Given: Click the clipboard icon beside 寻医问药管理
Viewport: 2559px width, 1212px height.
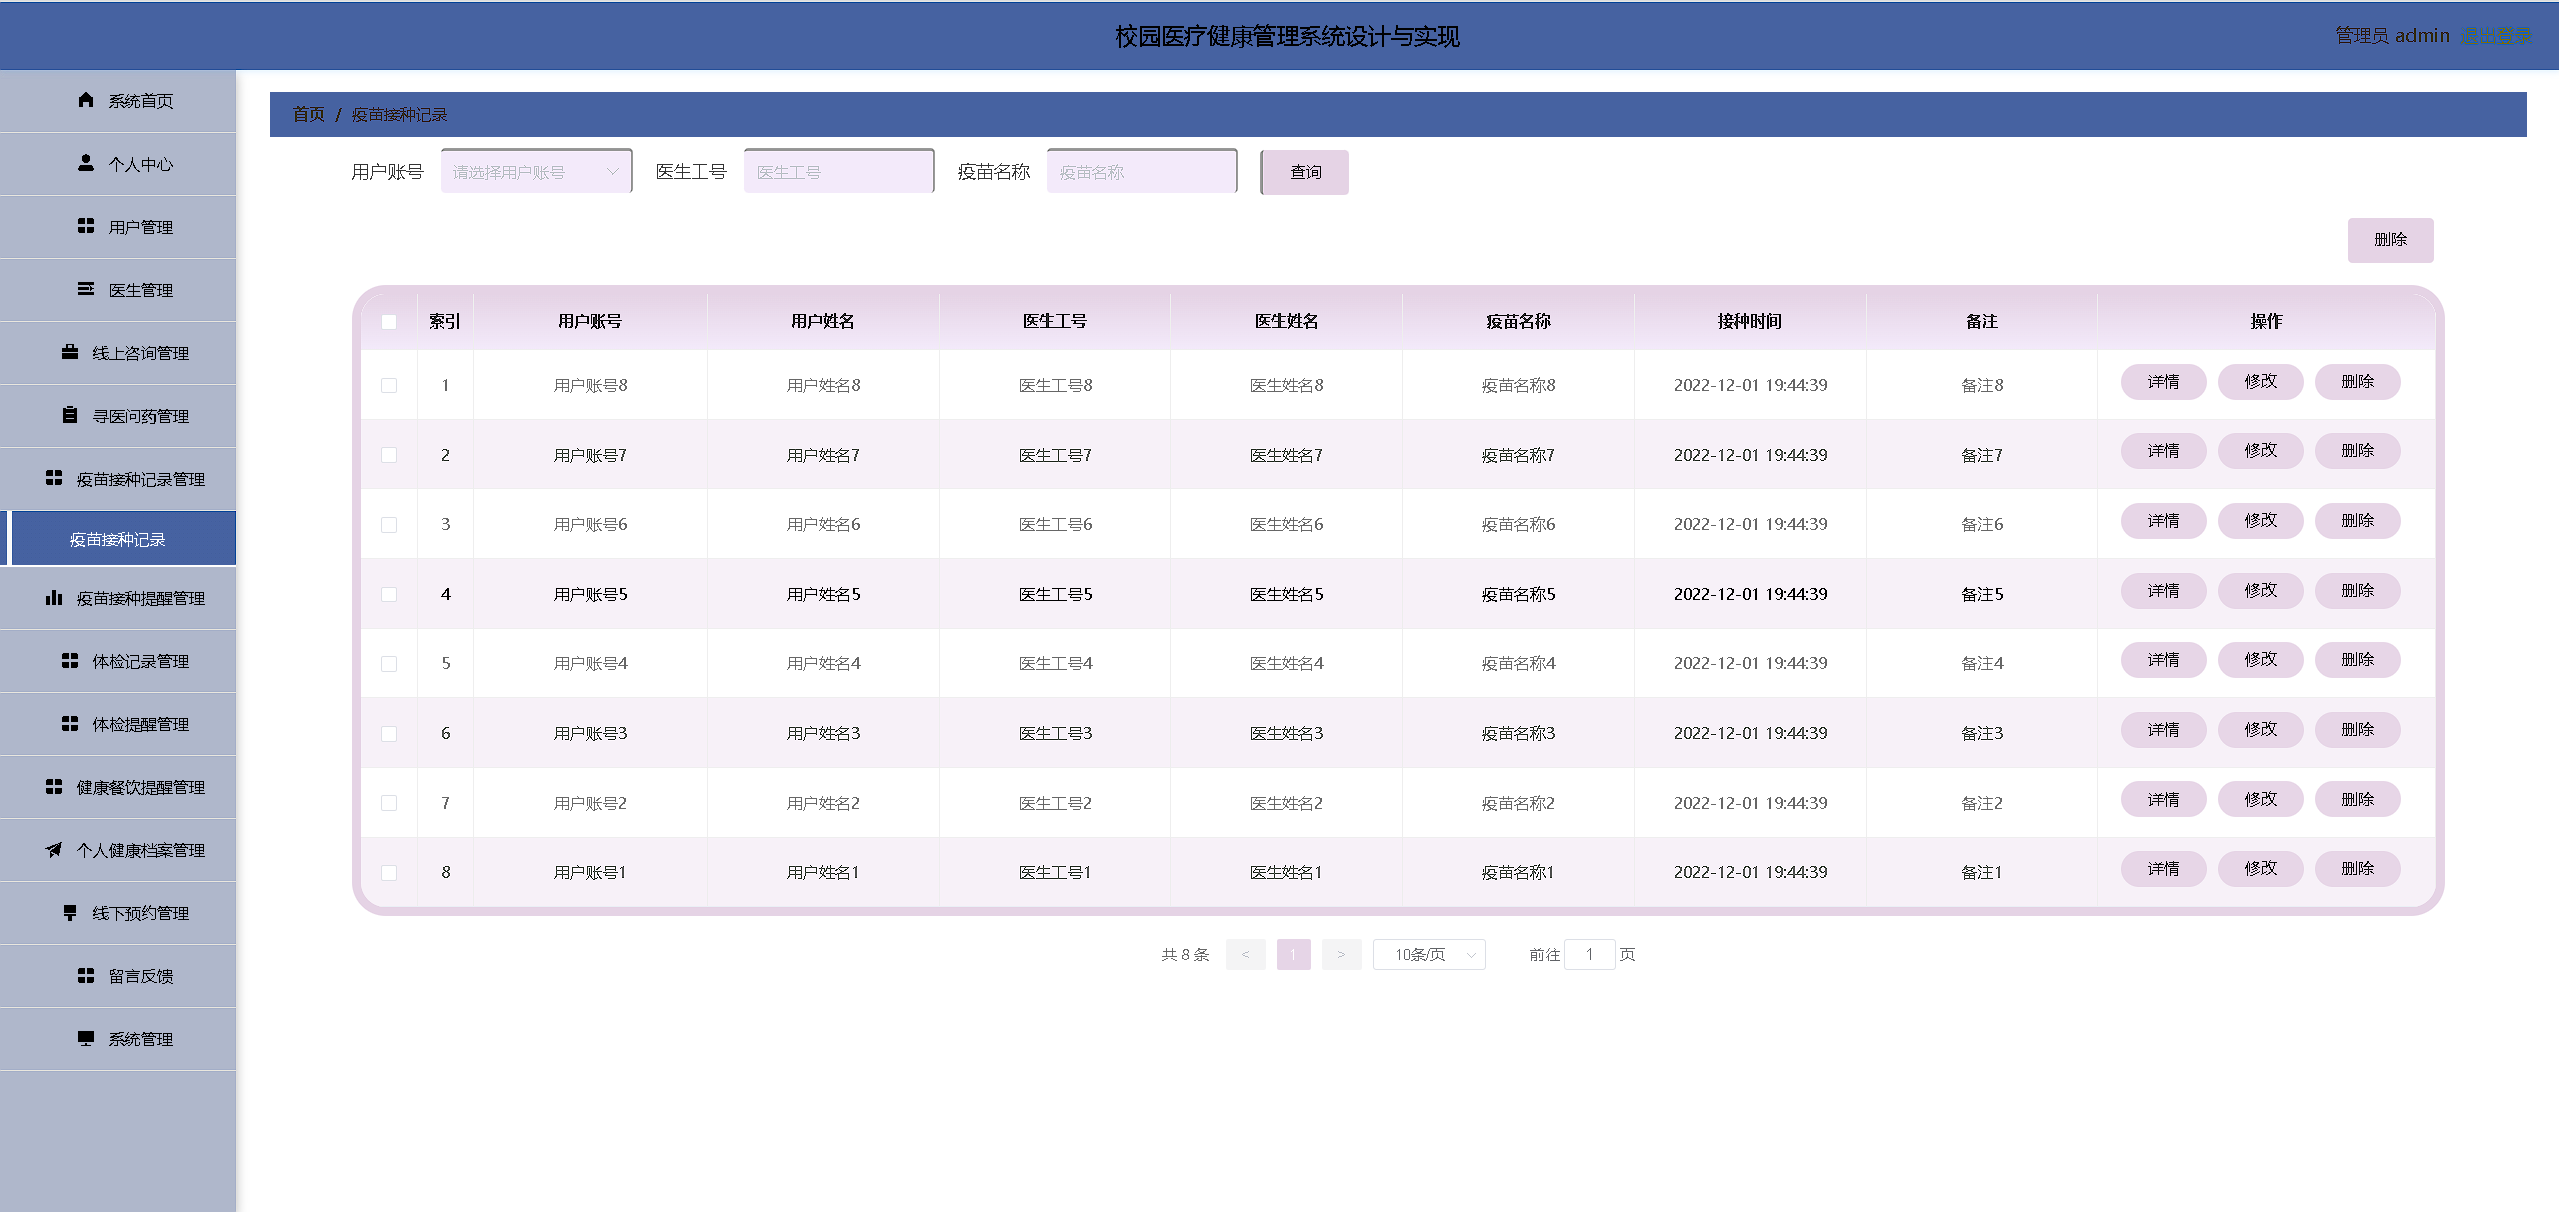Looking at the screenshot, I should (x=70, y=415).
